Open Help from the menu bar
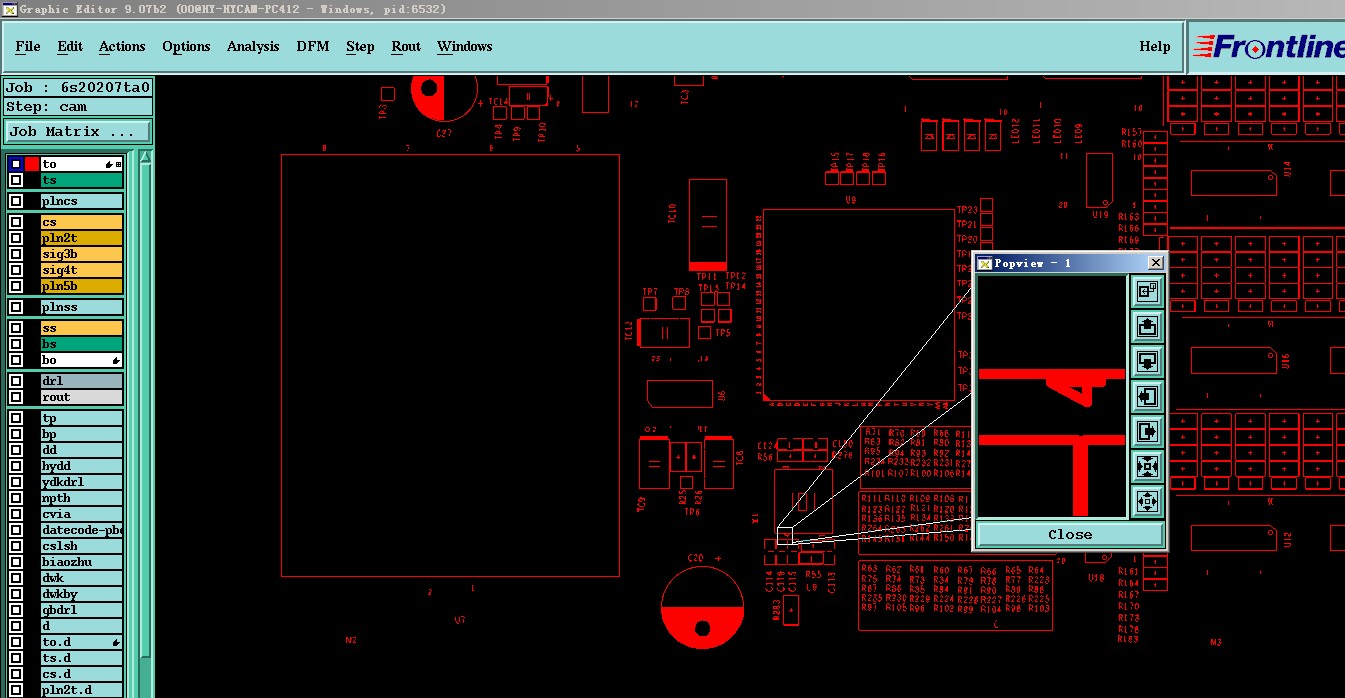Image resolution: width=1345 pixels, height=698 pixels. (x=1154, y=46)
